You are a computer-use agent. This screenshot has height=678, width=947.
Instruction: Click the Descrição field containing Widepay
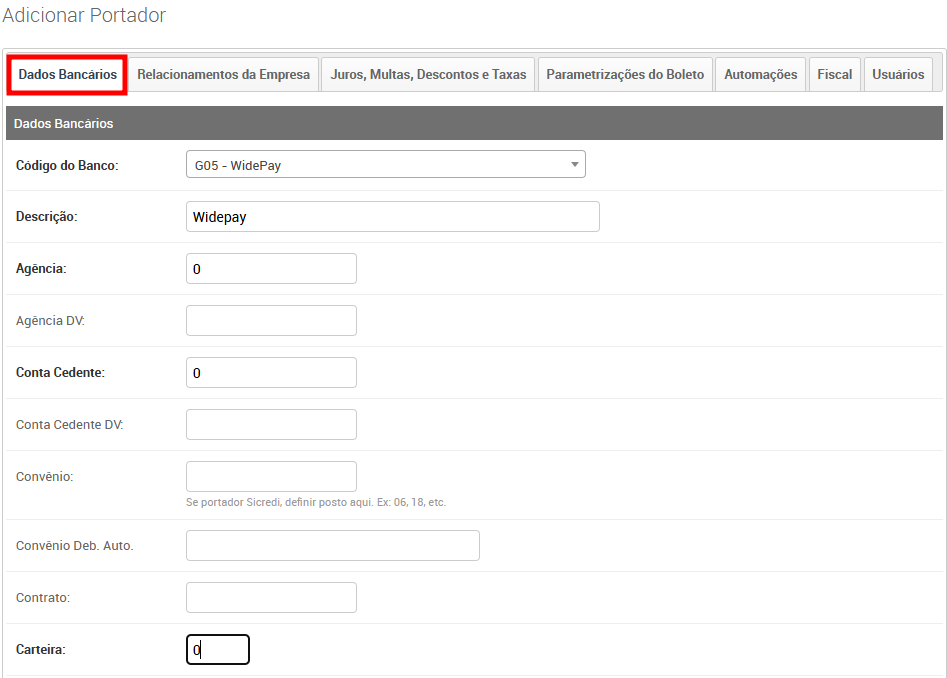pos(392,217)
